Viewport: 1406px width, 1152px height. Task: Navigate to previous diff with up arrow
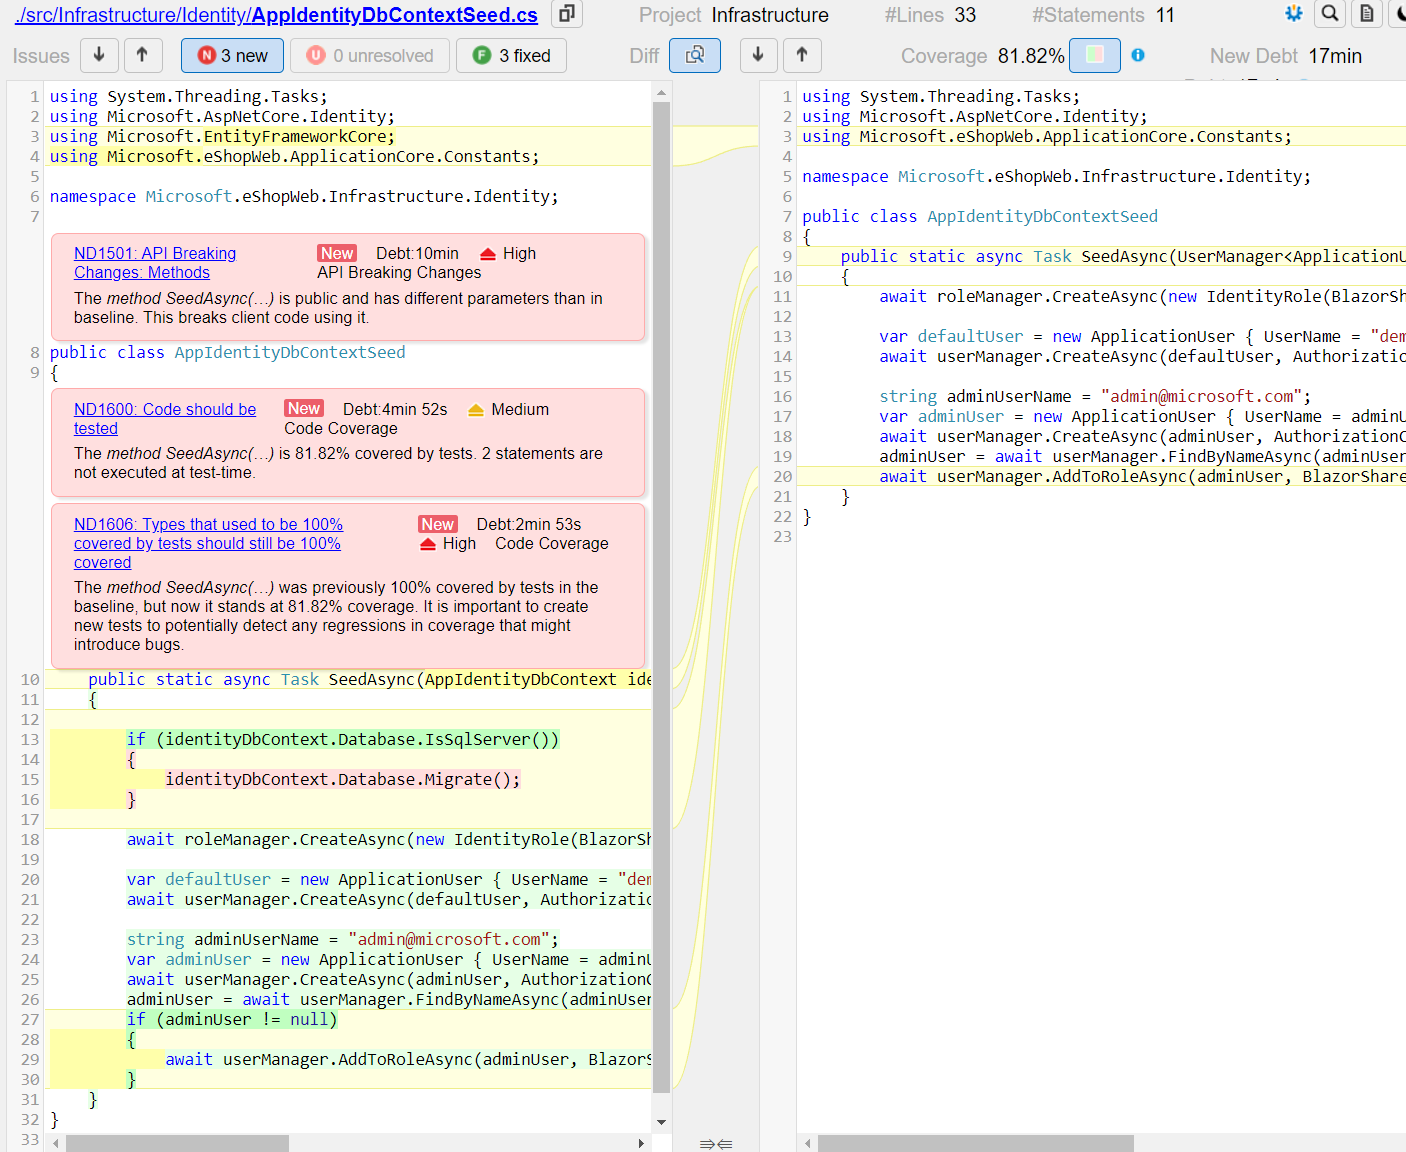pos(802,55)
